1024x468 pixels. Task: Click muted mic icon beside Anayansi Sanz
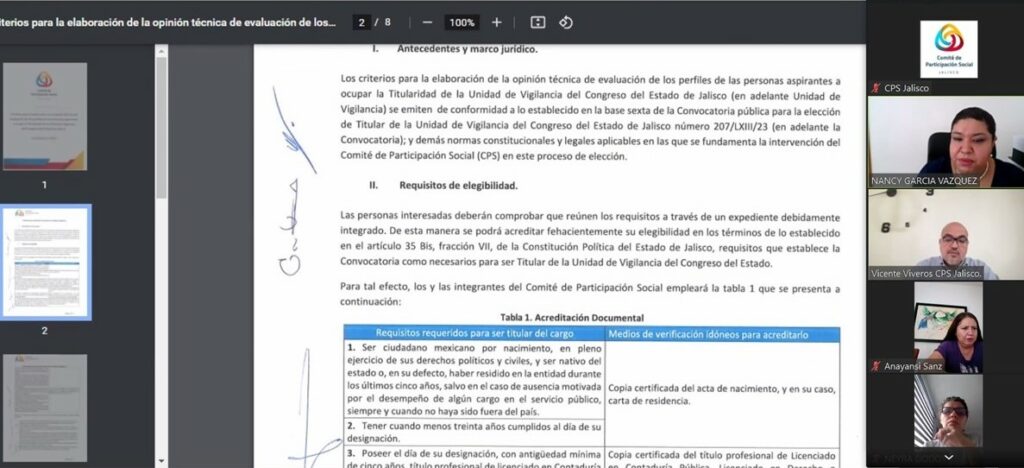(x=876, y=366)
